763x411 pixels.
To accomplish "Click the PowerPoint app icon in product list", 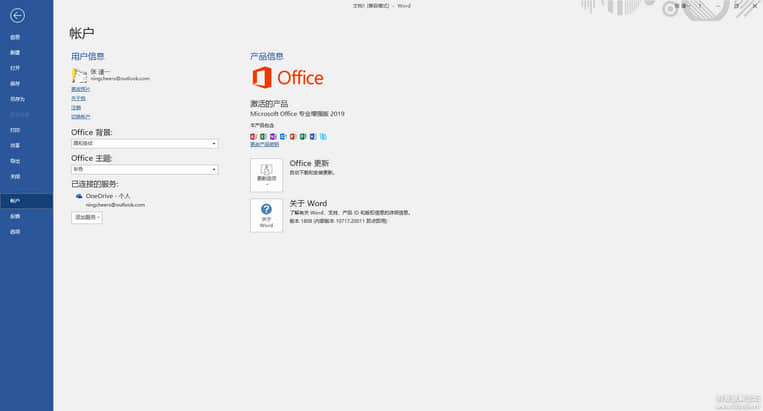I will (293, 137).
